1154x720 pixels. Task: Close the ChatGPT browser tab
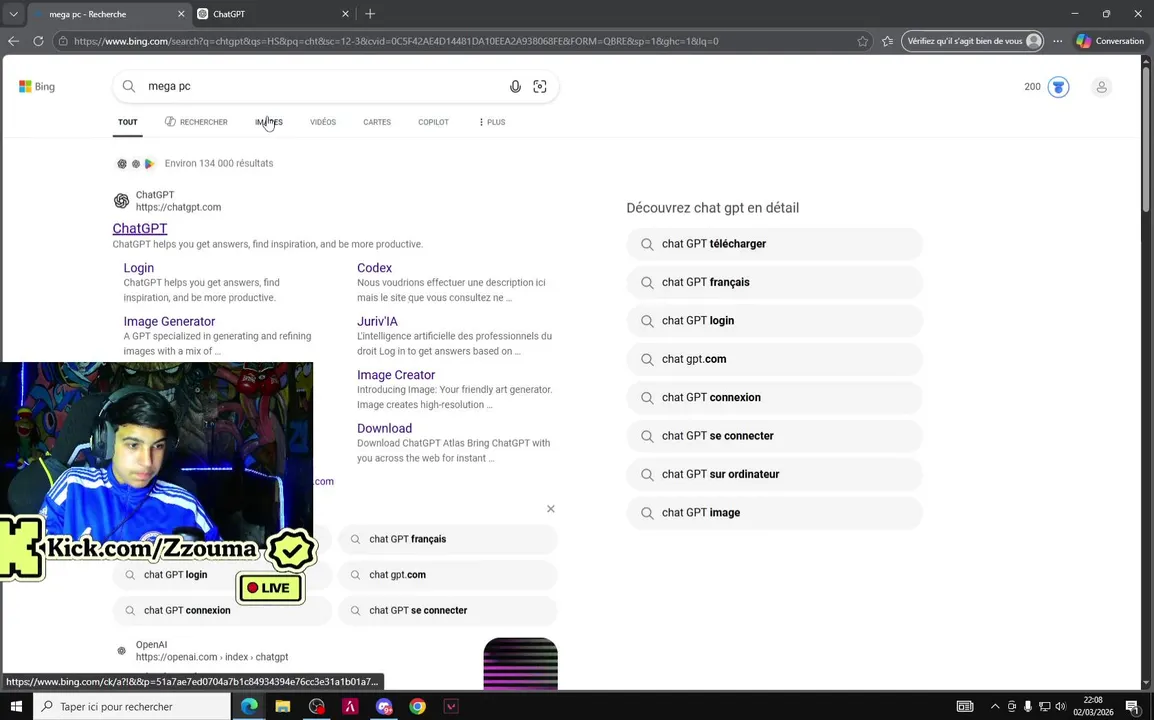point(345,14)
